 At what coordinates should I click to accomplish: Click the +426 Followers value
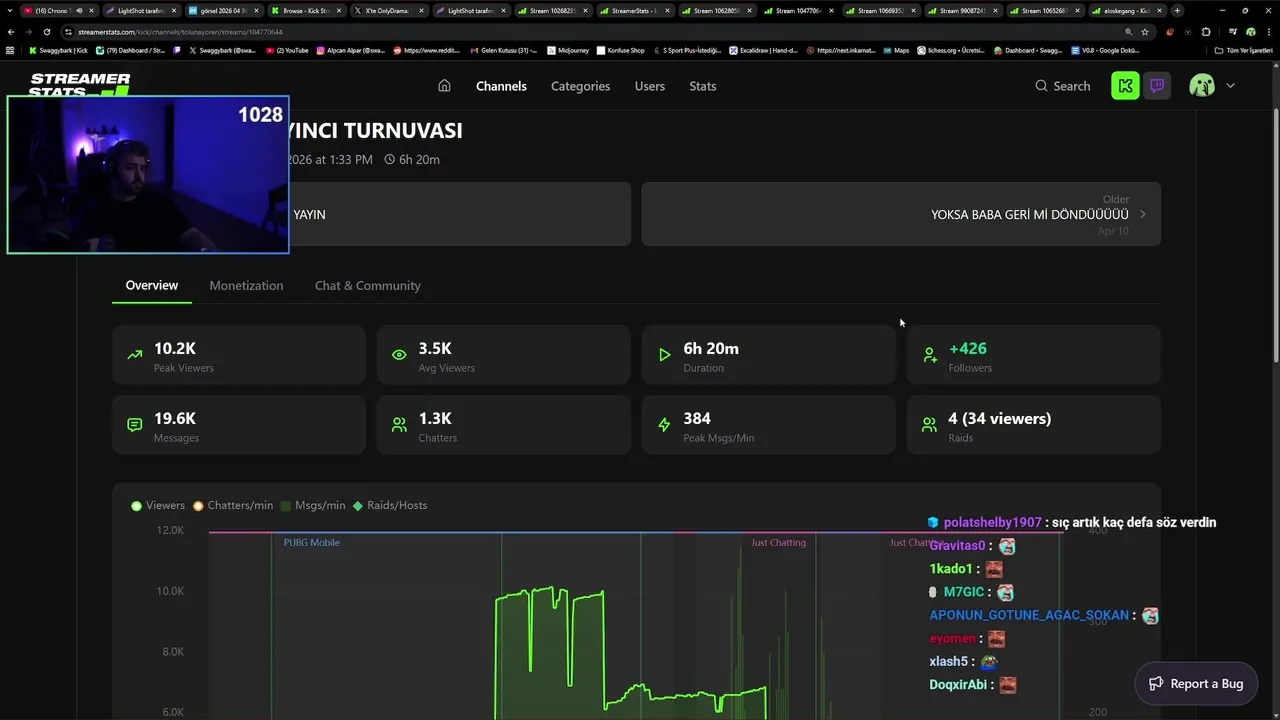(x=968, y=348)
